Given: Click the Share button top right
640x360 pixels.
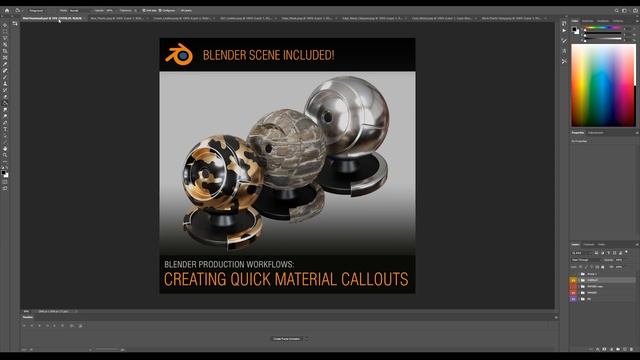Looking at the screenshot, I should click(x=636, y=11).
